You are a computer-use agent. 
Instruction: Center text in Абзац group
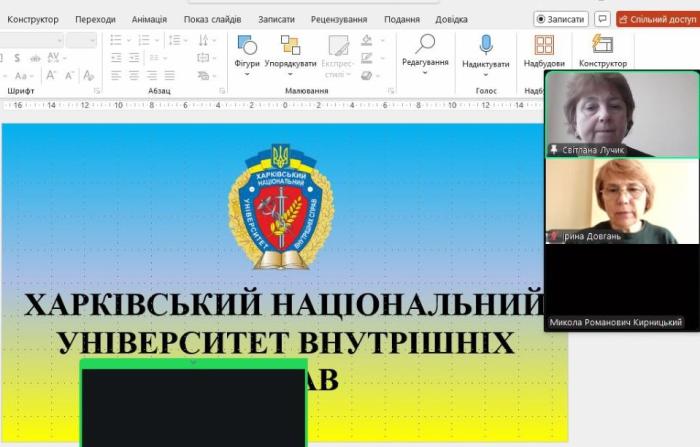pos(134,75)
